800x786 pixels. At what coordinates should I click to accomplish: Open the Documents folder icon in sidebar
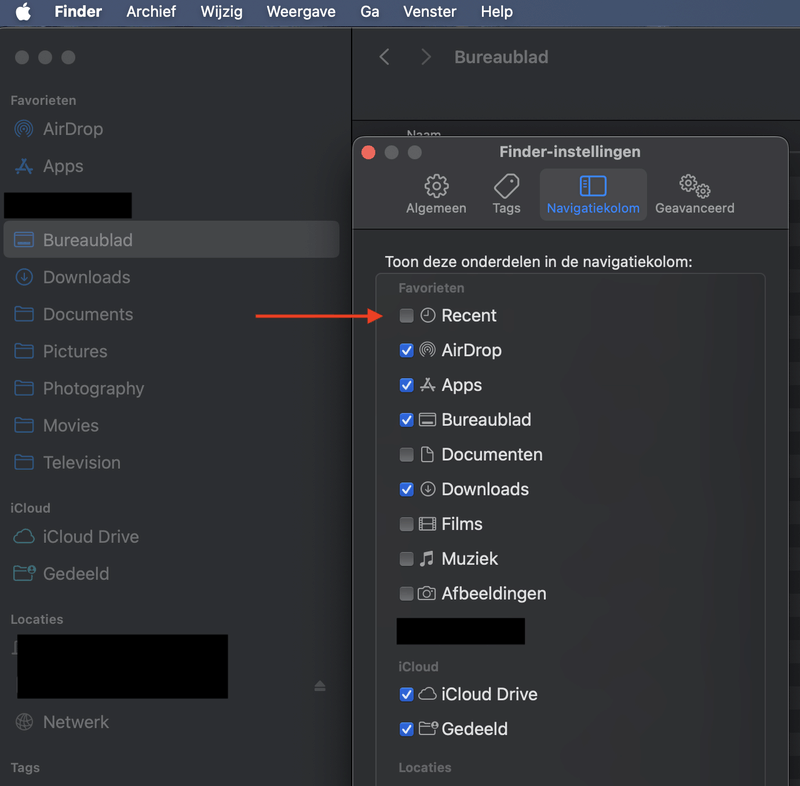coord(24,314)
